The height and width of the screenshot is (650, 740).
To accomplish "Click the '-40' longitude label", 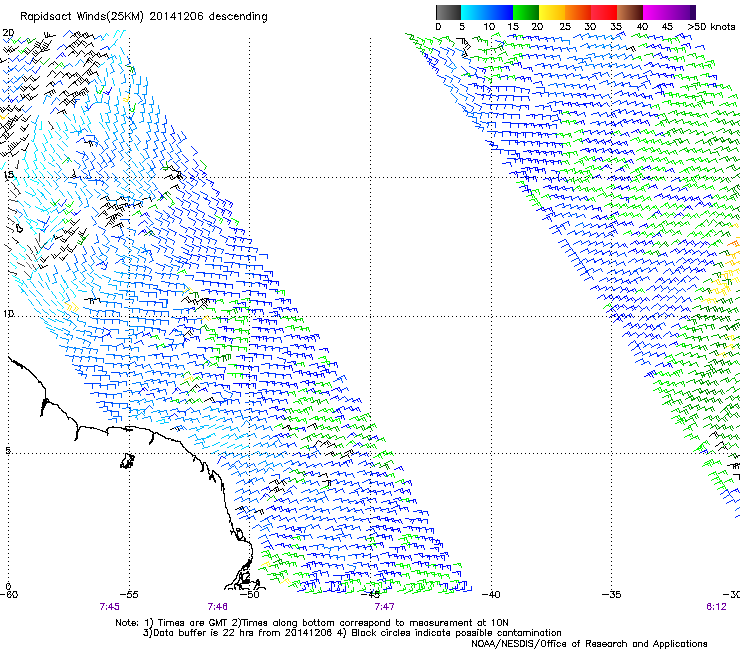I will point(491,595).
